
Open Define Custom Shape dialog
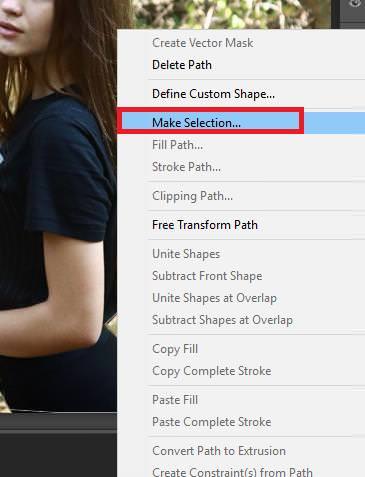coord(213,94)
